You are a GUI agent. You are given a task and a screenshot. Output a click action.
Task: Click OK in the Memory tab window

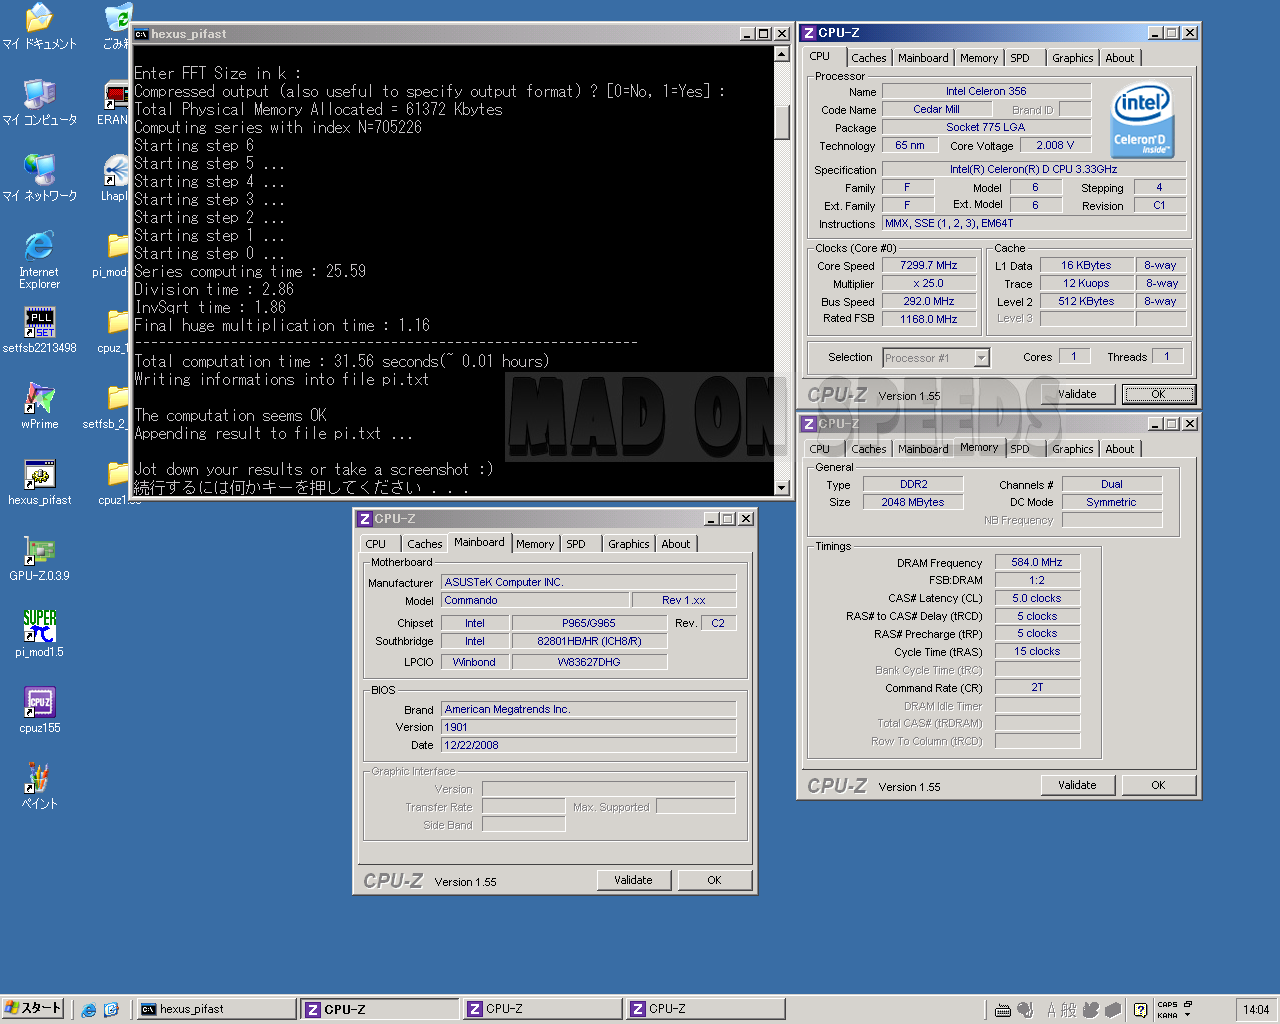1158,785
